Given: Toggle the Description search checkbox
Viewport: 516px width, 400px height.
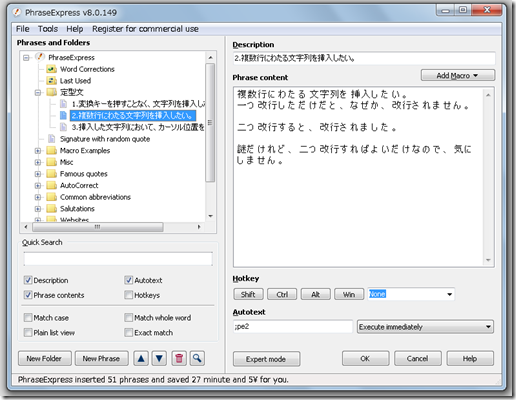Looking at the screenshot, I should (x=28, y=280).
